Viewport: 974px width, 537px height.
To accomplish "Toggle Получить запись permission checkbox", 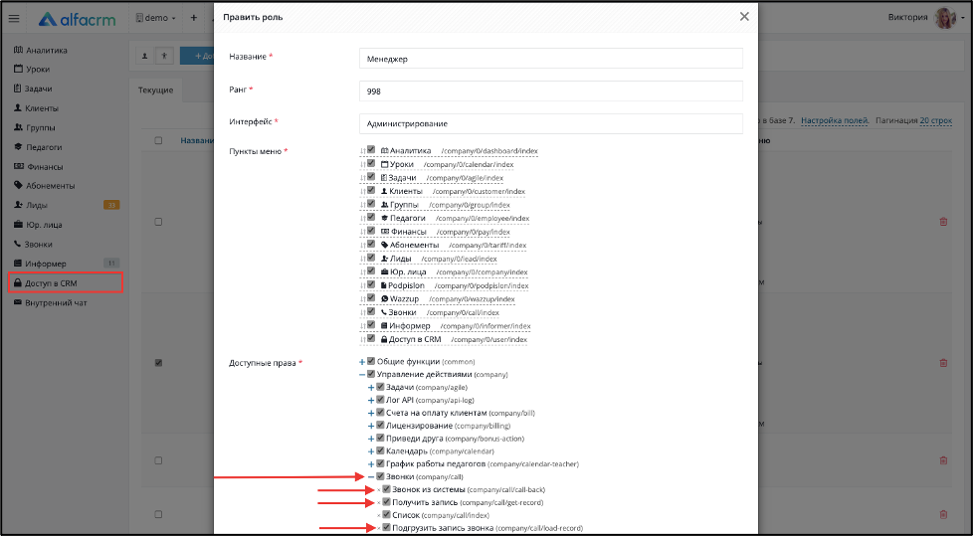I will 386,502.
